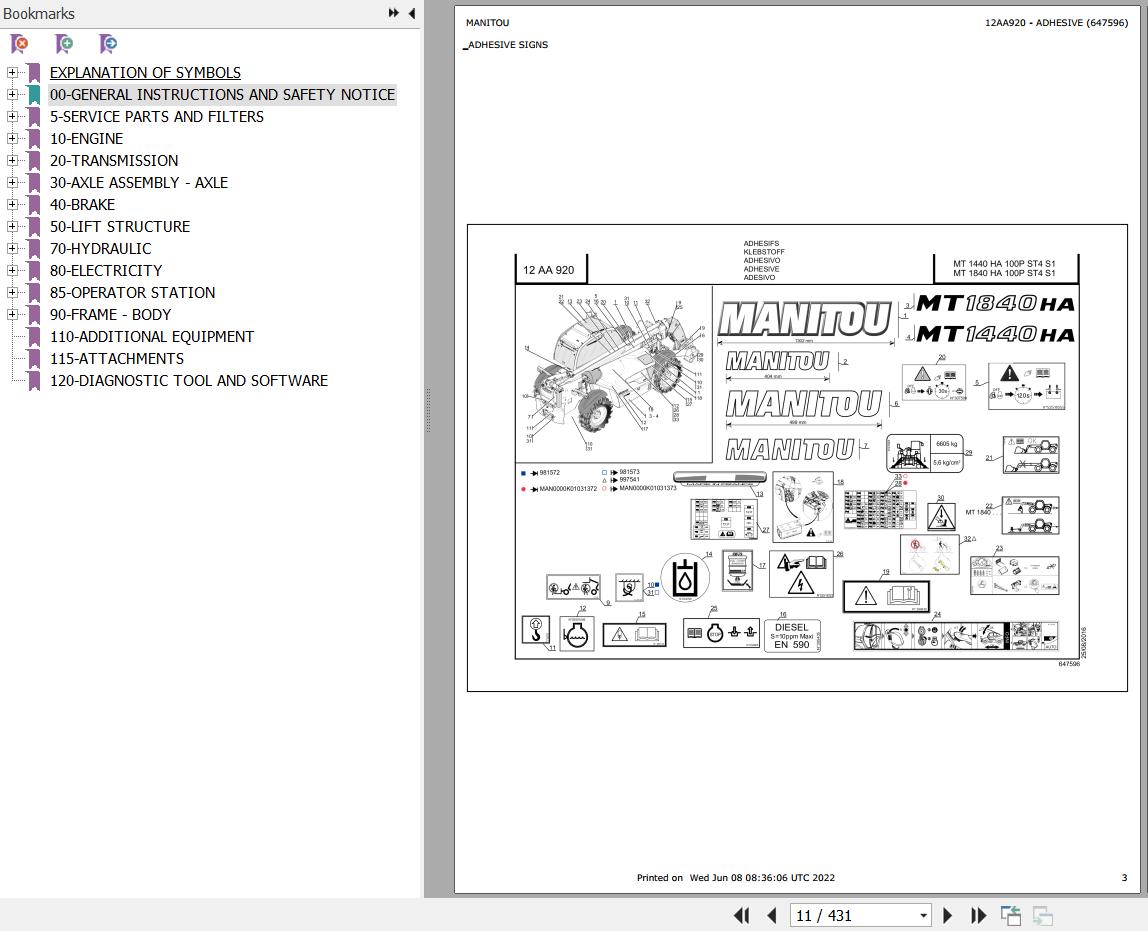Viewport: 1148px width, 931px height.
Task: Open 5-SERVICE PARTS AND FILTERS bookmark
Action: [157, 116]
